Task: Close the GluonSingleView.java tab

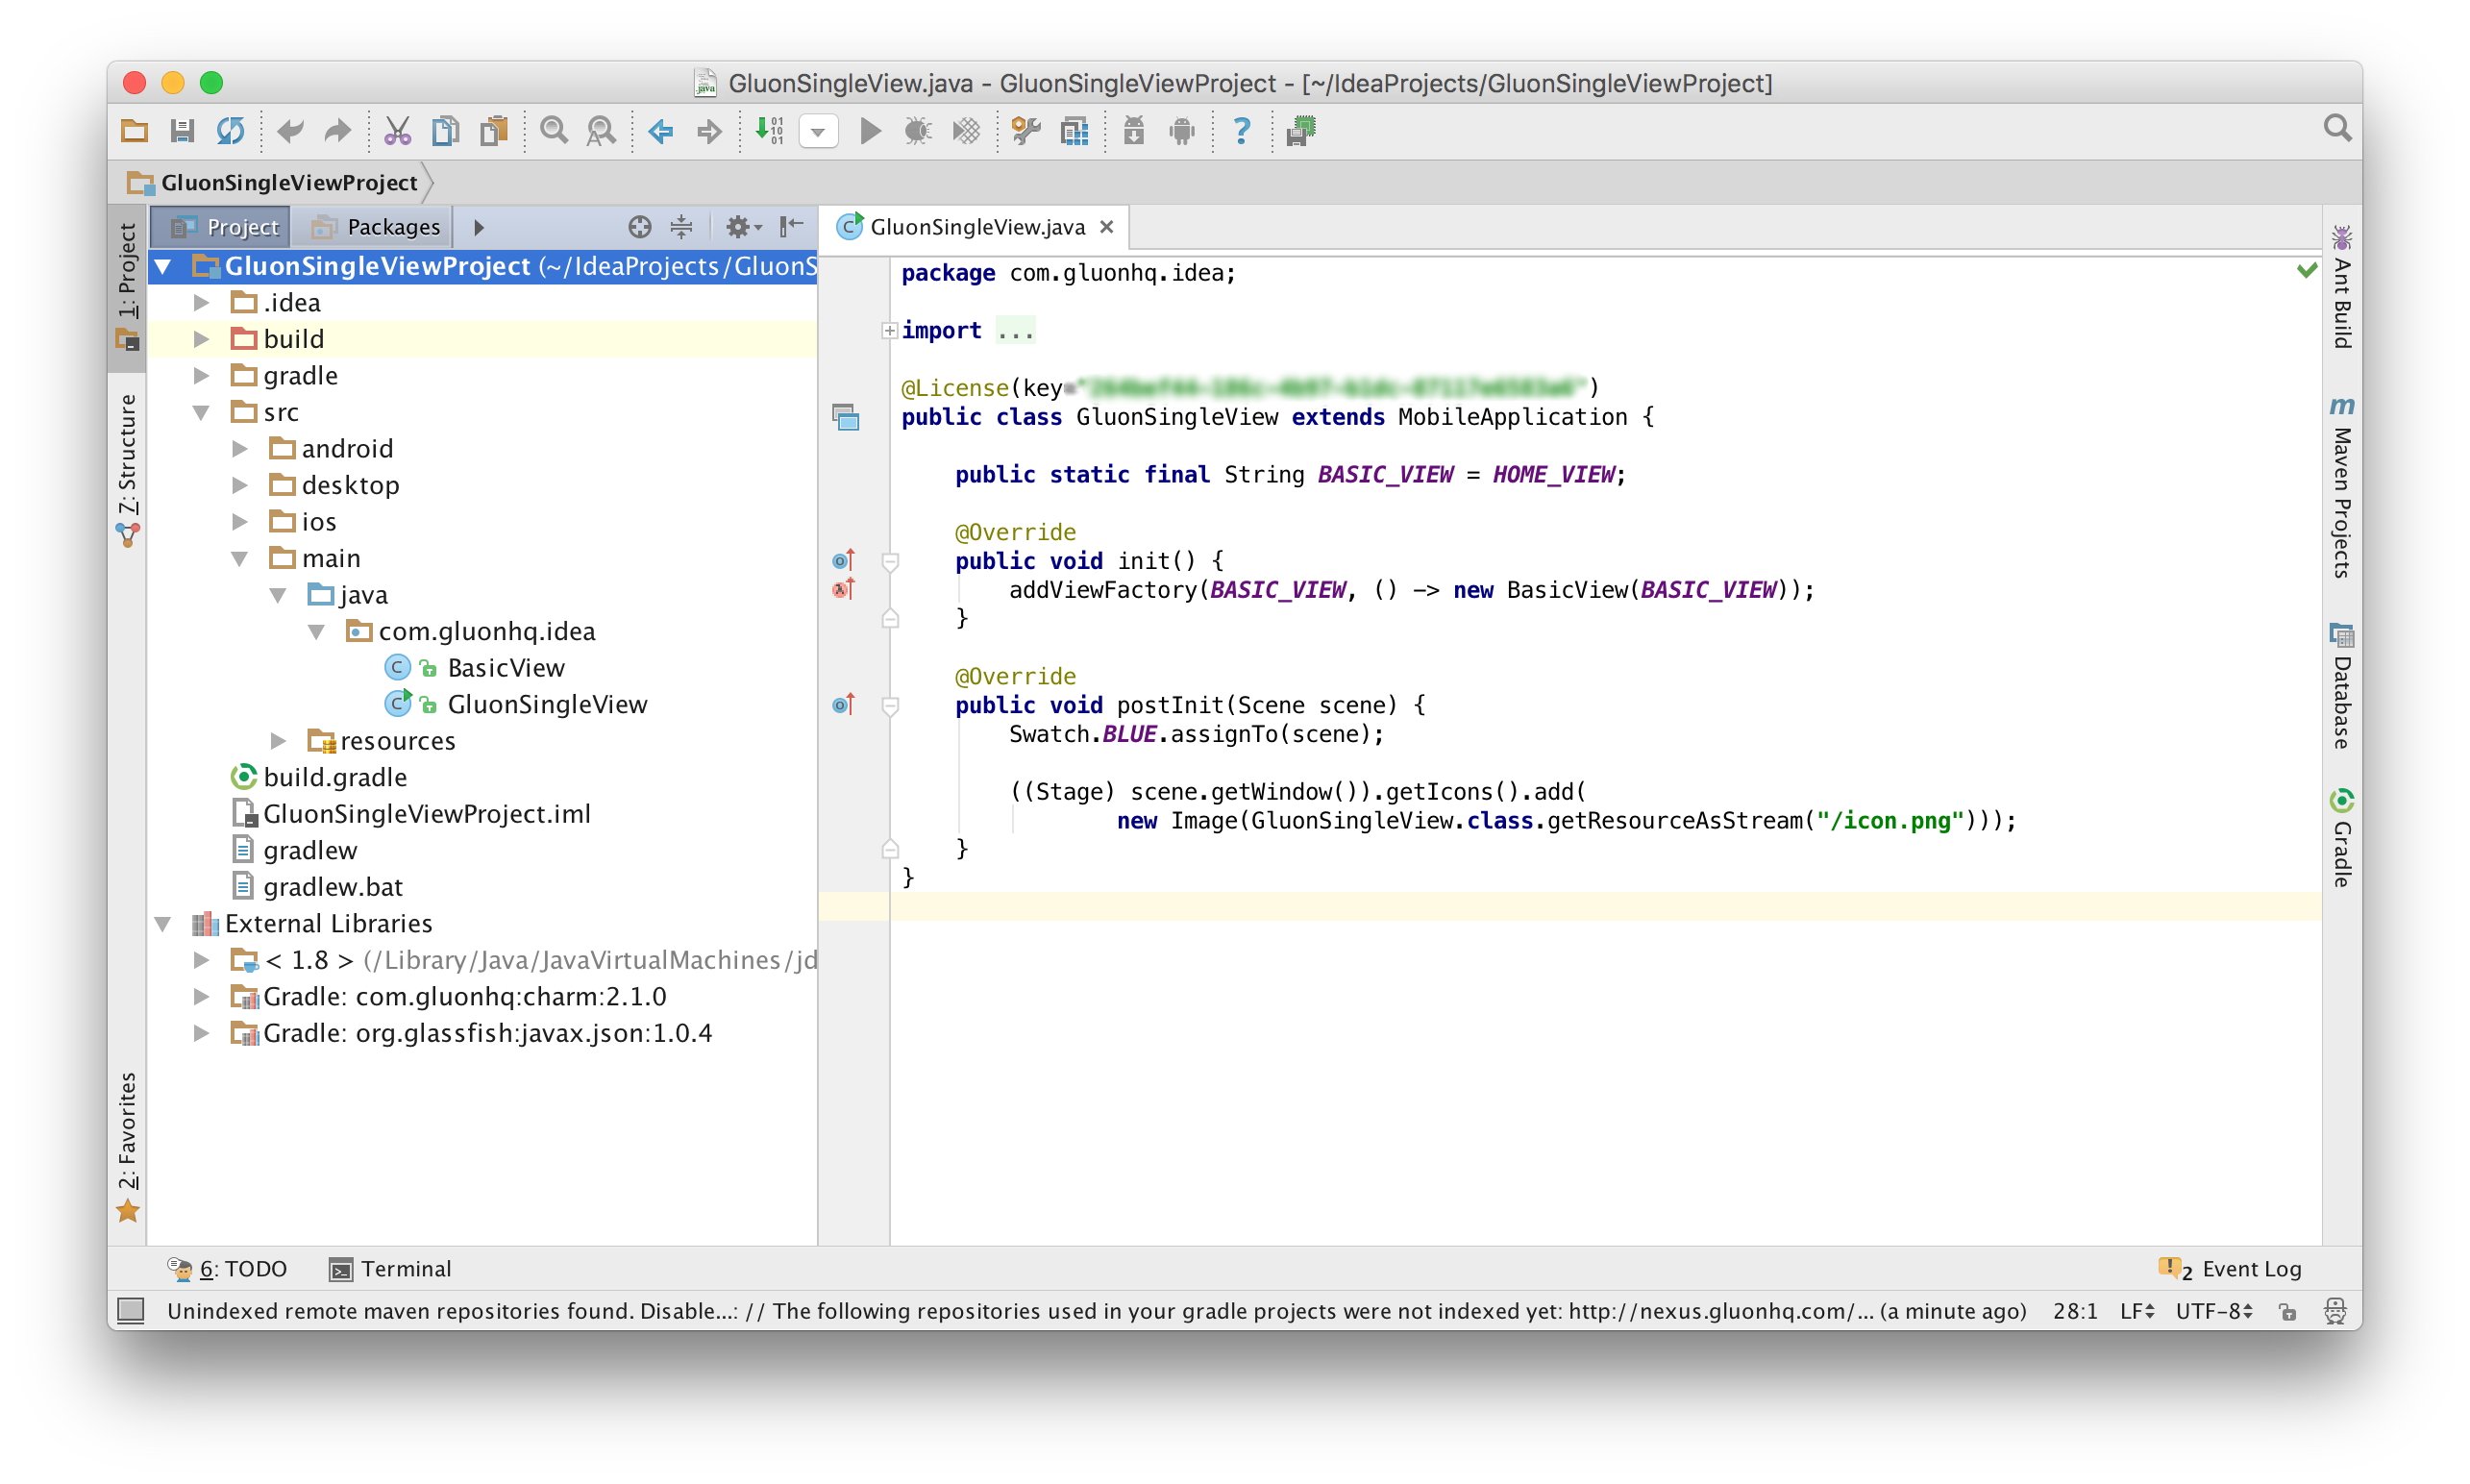Action: click(1106, 227)
